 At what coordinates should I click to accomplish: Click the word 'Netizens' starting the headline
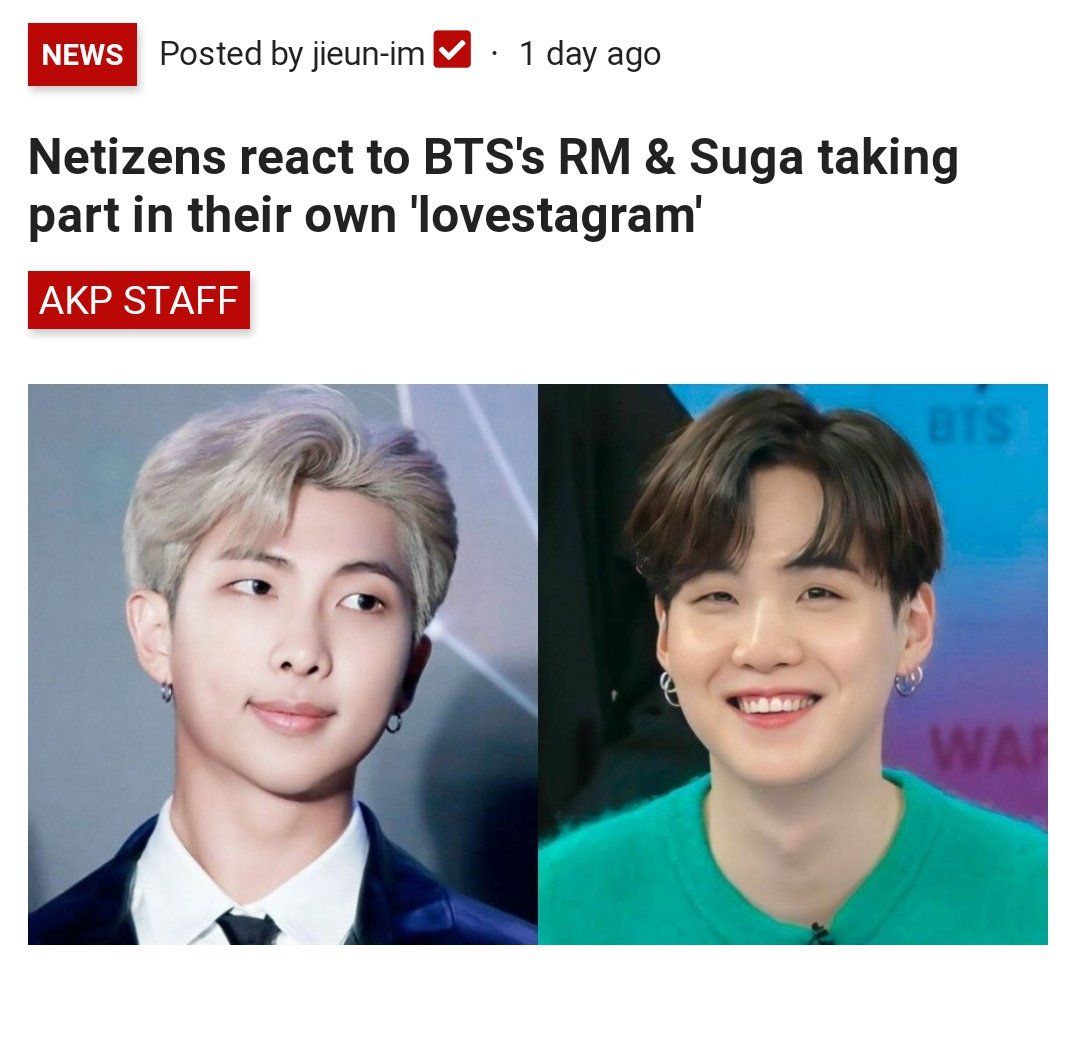[x=127, y=158]
